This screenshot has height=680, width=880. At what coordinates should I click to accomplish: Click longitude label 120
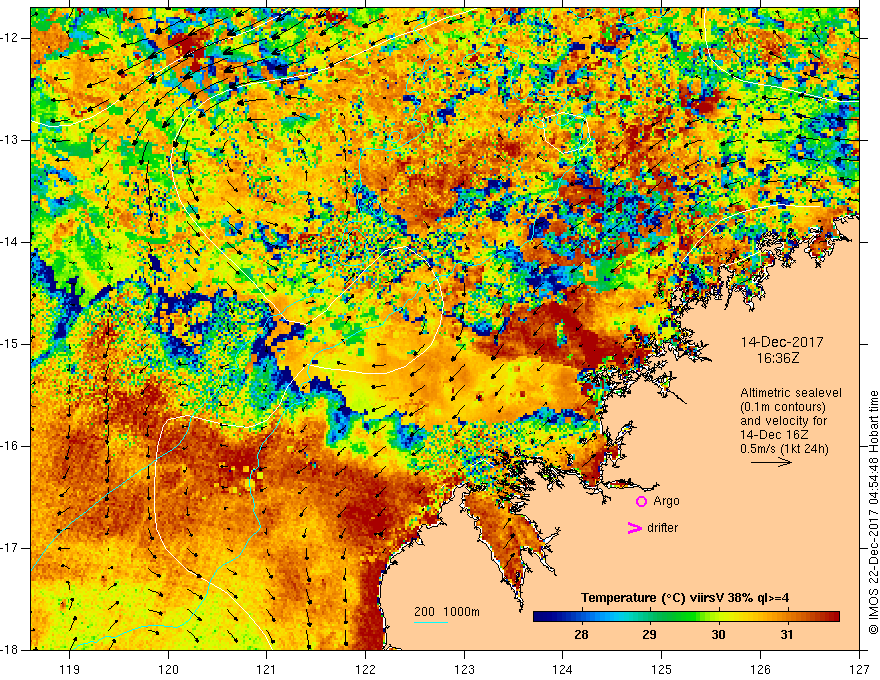click(168, 669)
